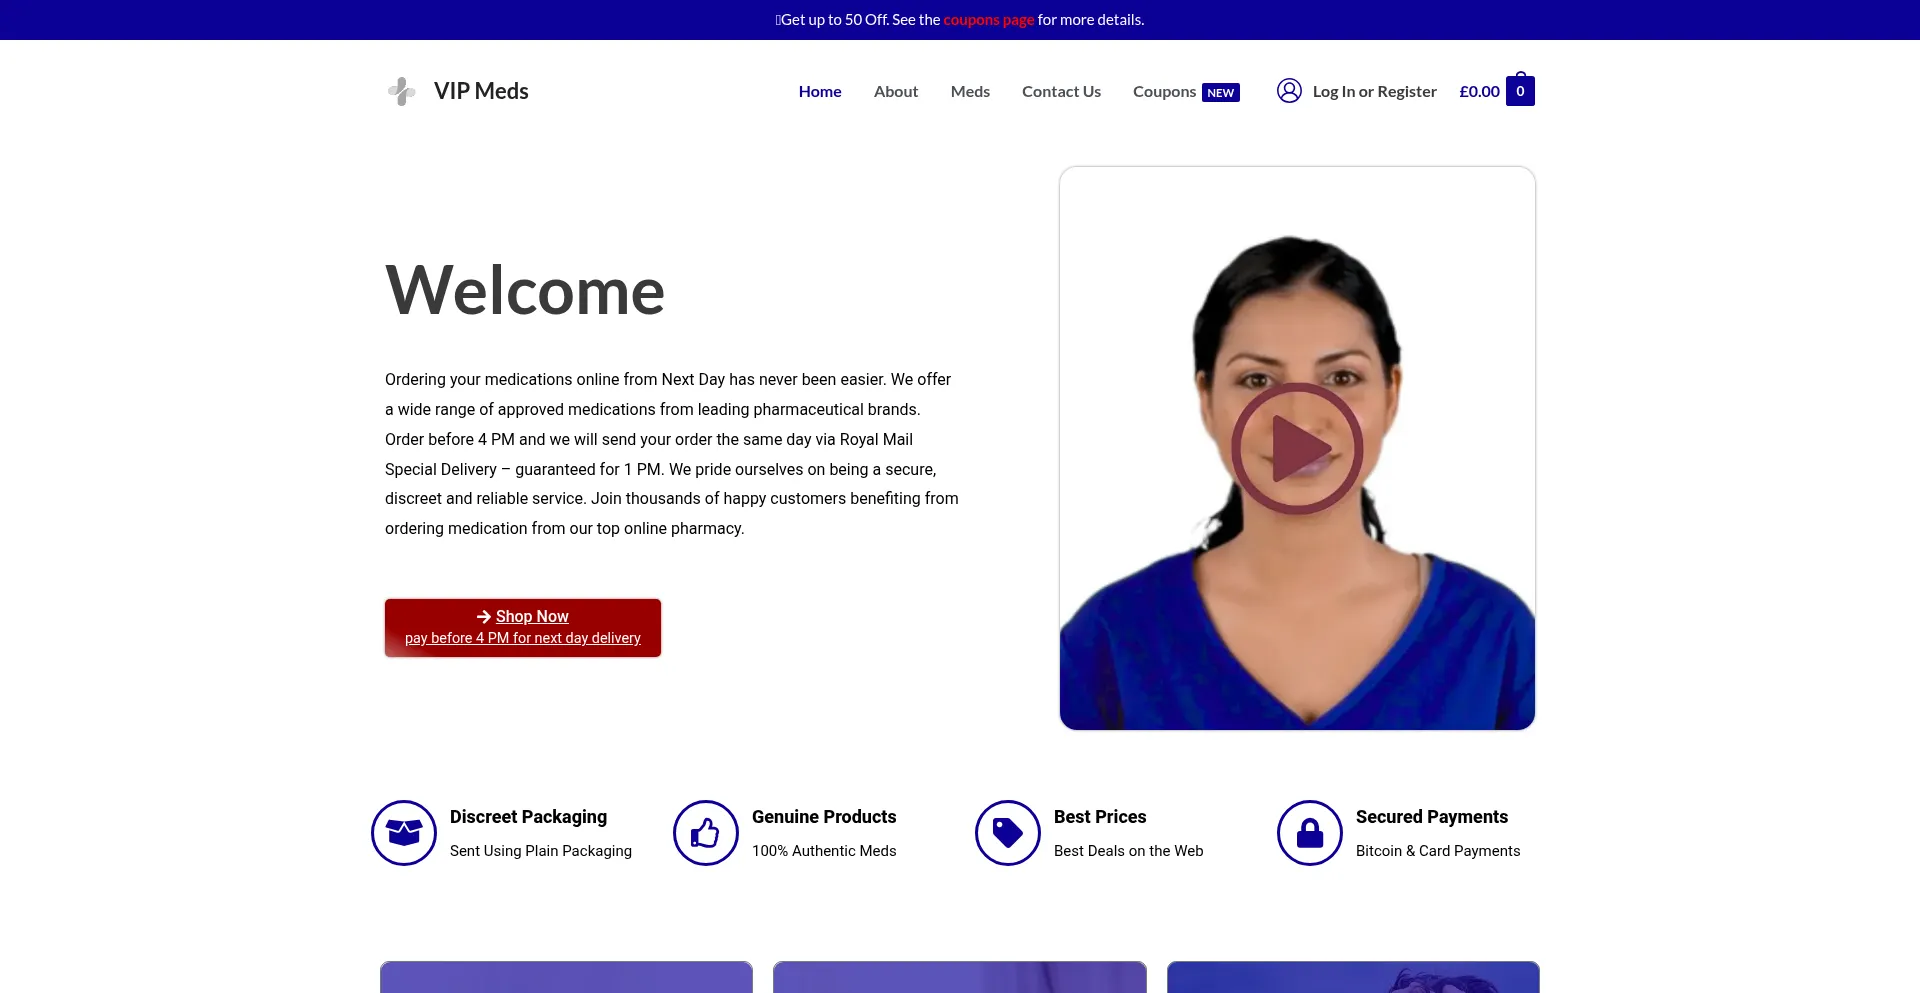Open the Coupons menu item

[1164, 91]
